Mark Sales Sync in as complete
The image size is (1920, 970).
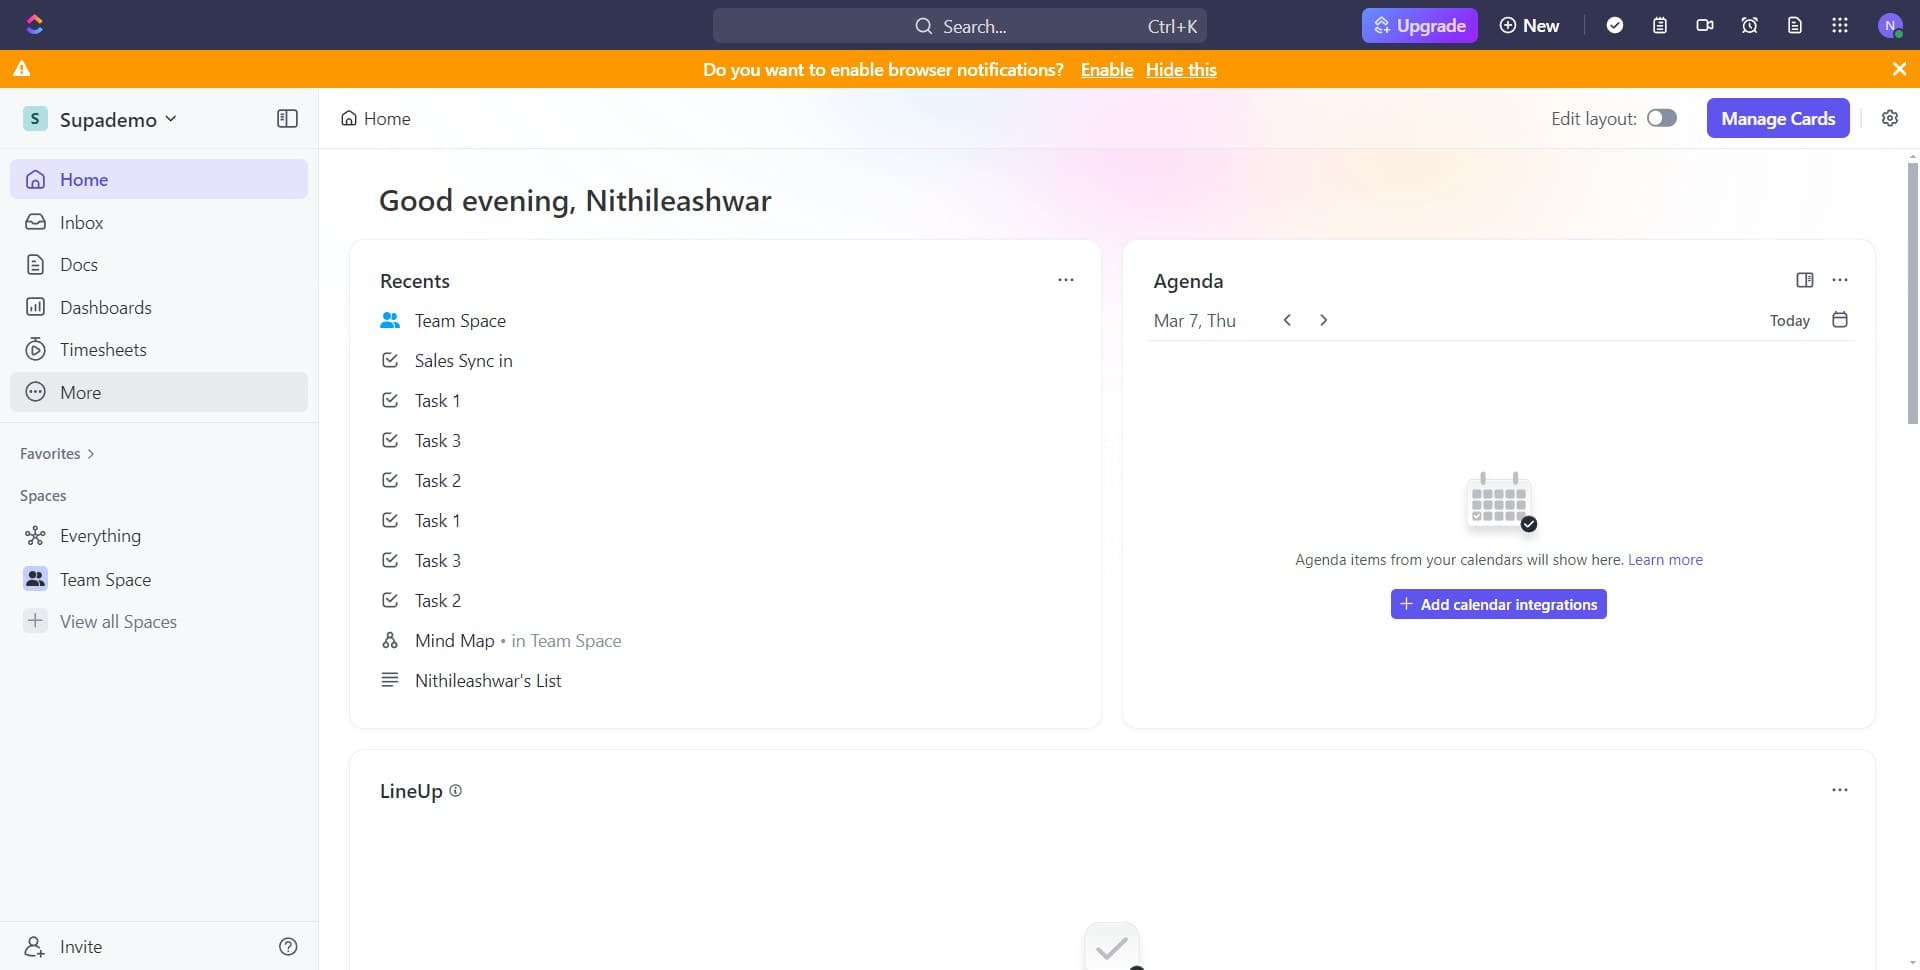point(389,360)
